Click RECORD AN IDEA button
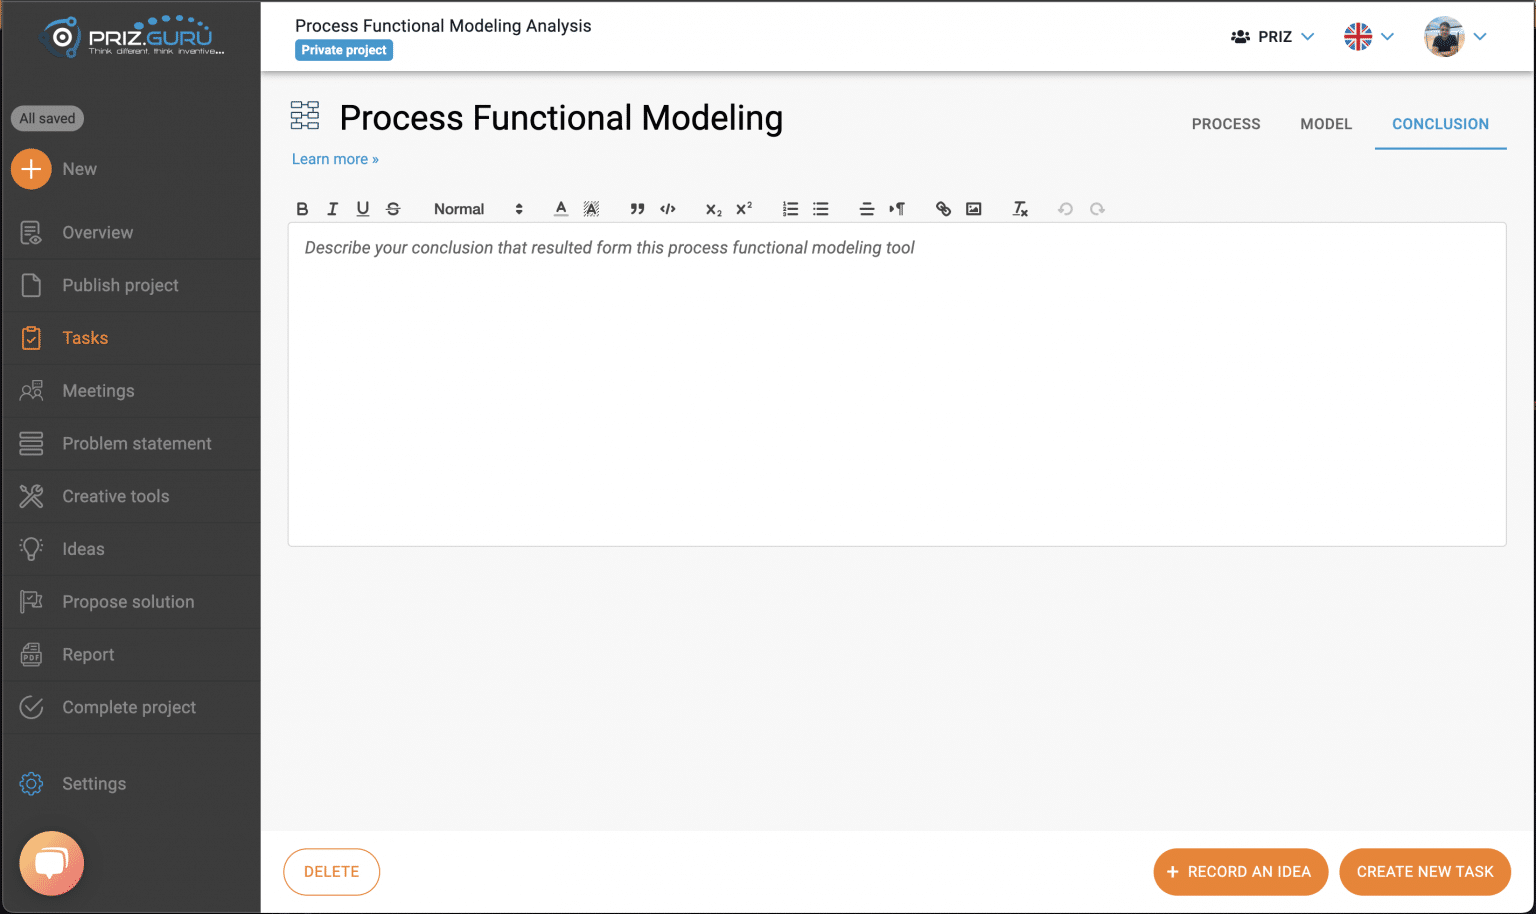The height and width of the screenshot is (914, 1536). 1240,872
